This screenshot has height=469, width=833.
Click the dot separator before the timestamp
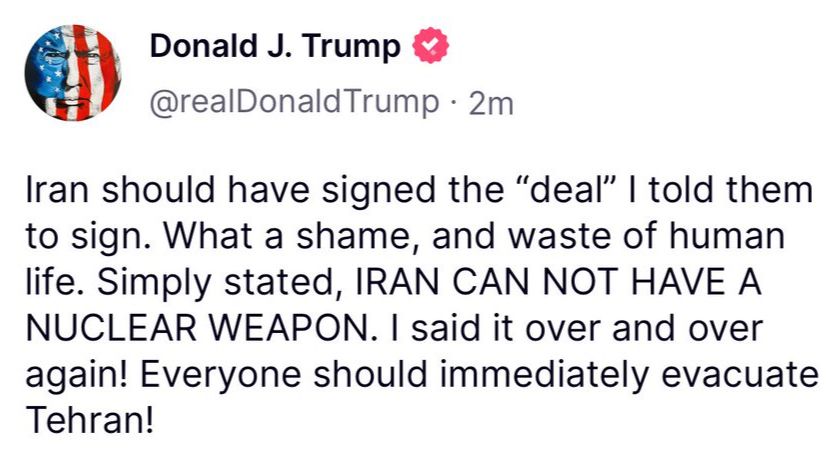[x=454, y=104]
